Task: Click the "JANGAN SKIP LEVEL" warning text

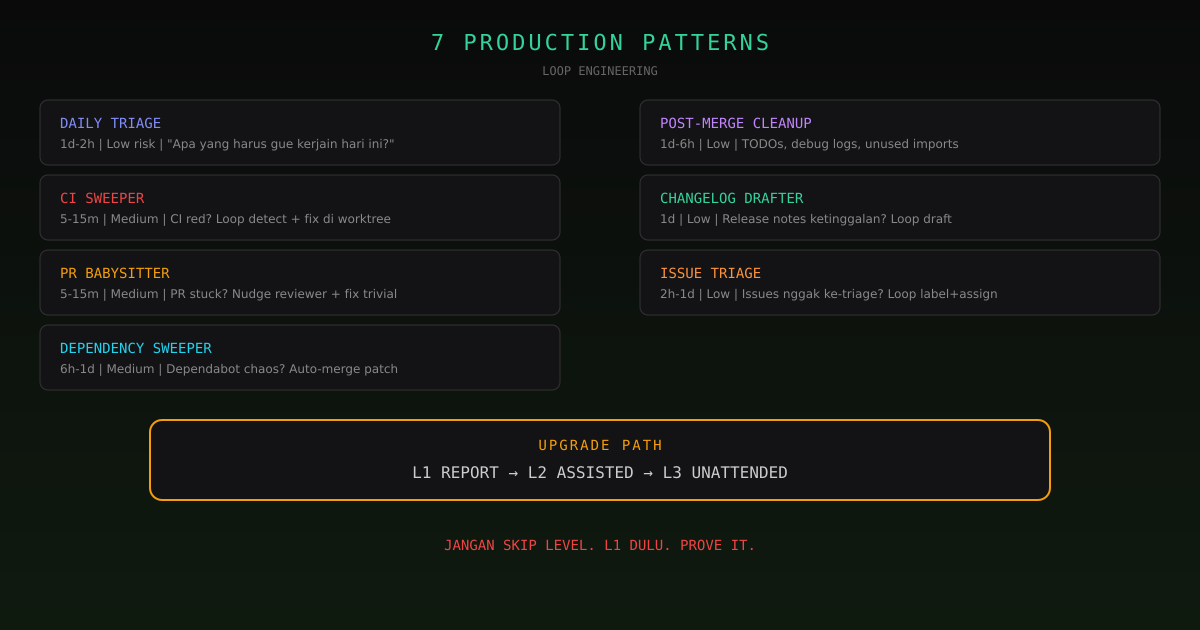Action: click(600, 545)
